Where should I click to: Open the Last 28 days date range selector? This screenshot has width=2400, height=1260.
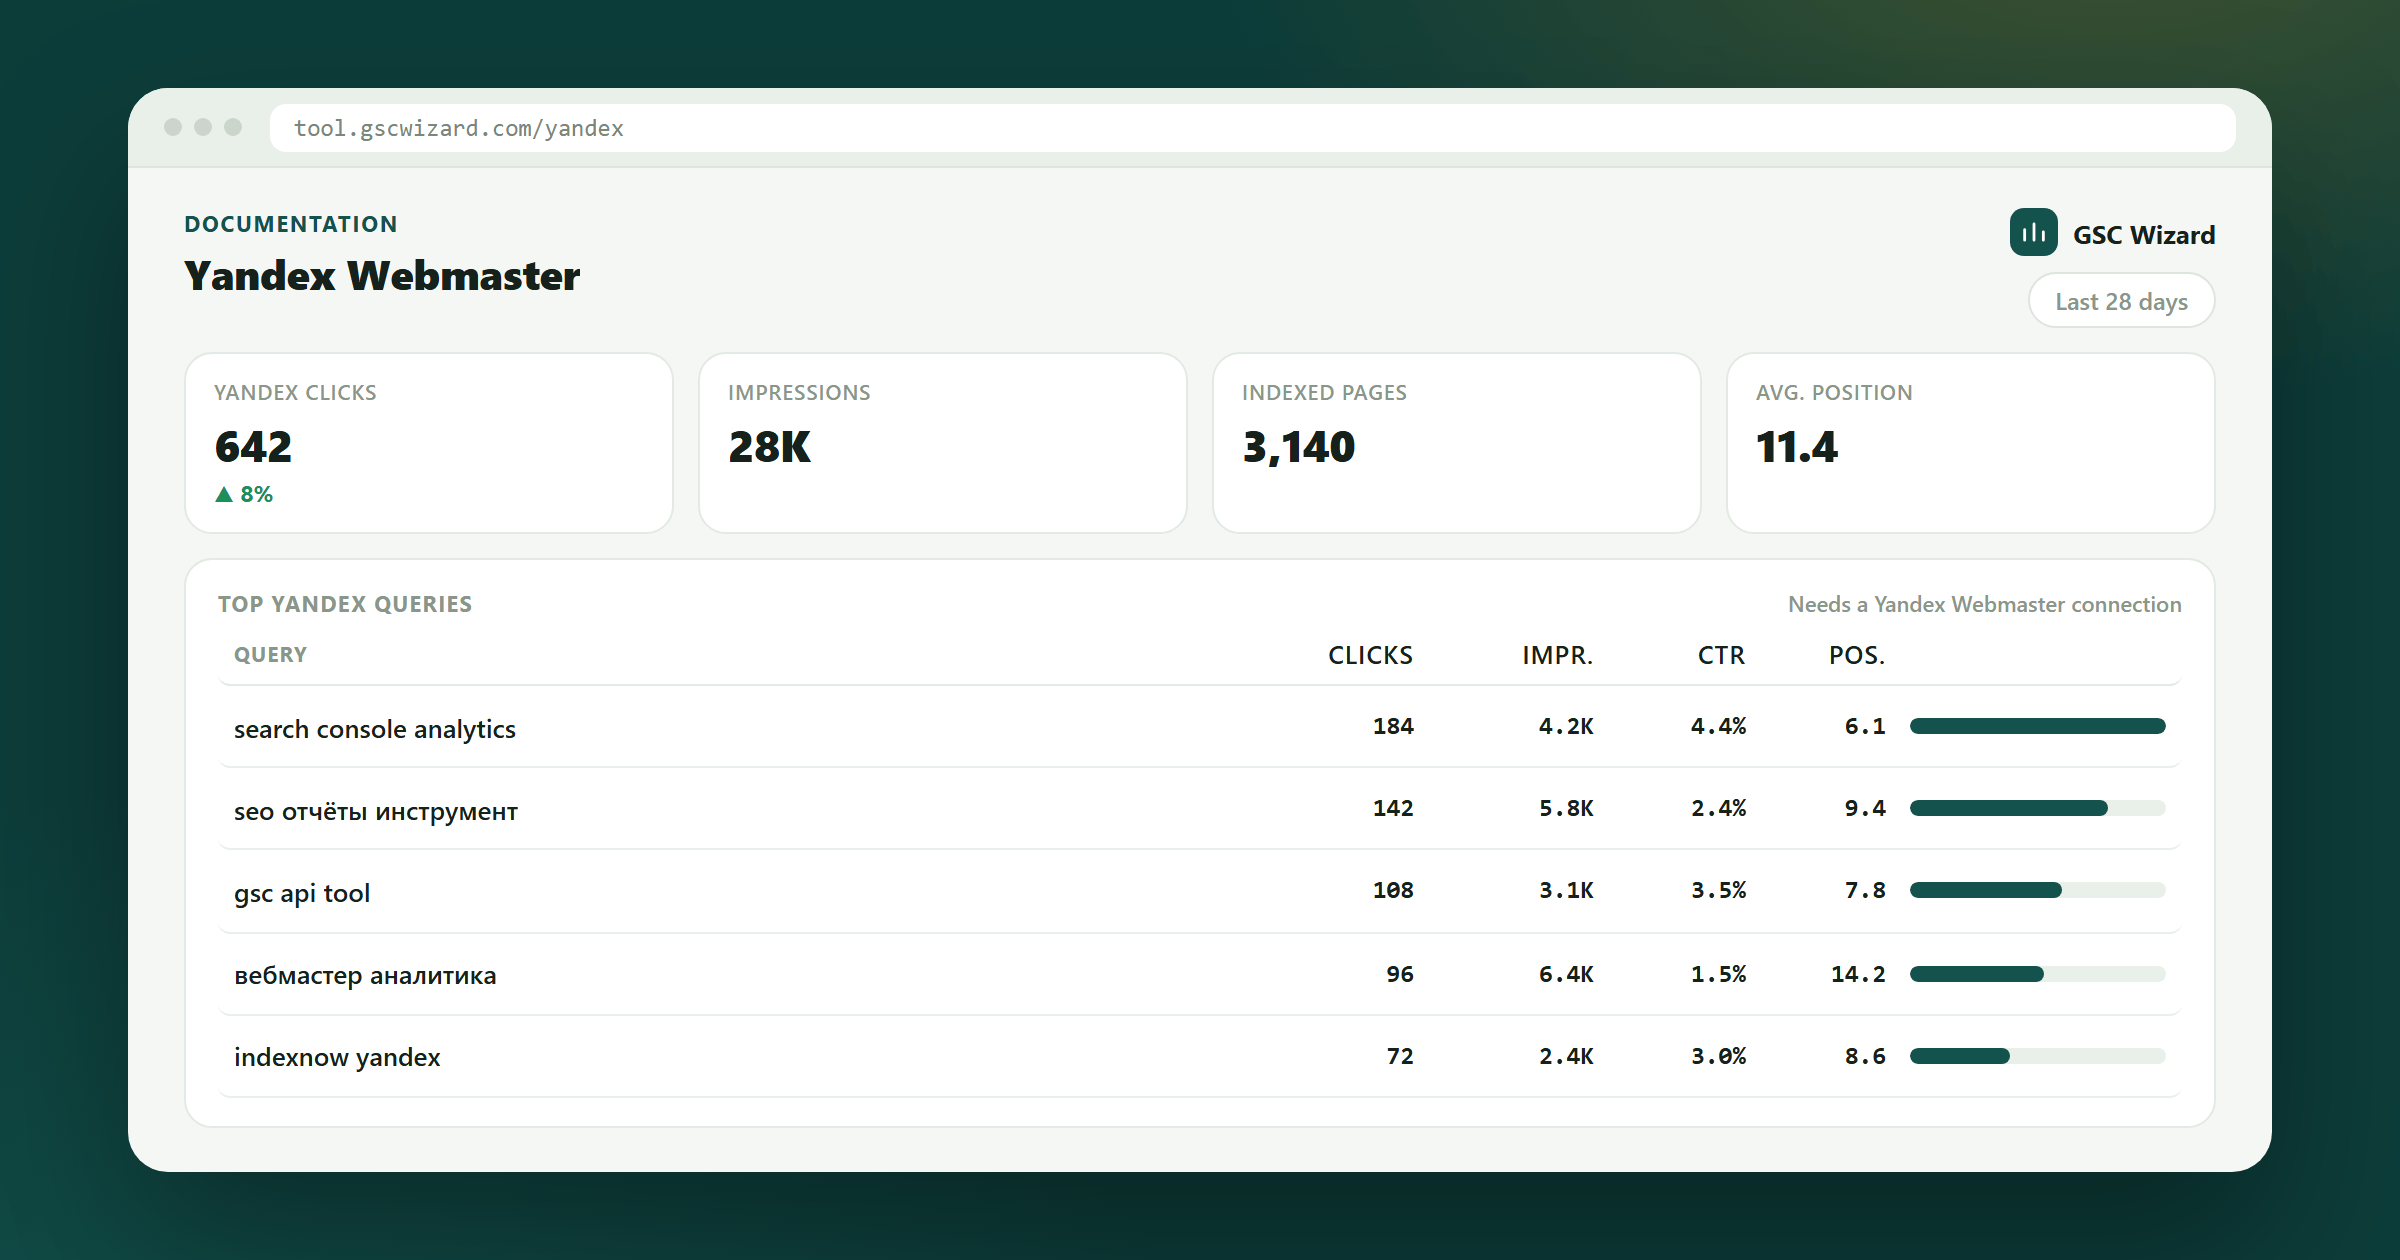point(2121,301)
